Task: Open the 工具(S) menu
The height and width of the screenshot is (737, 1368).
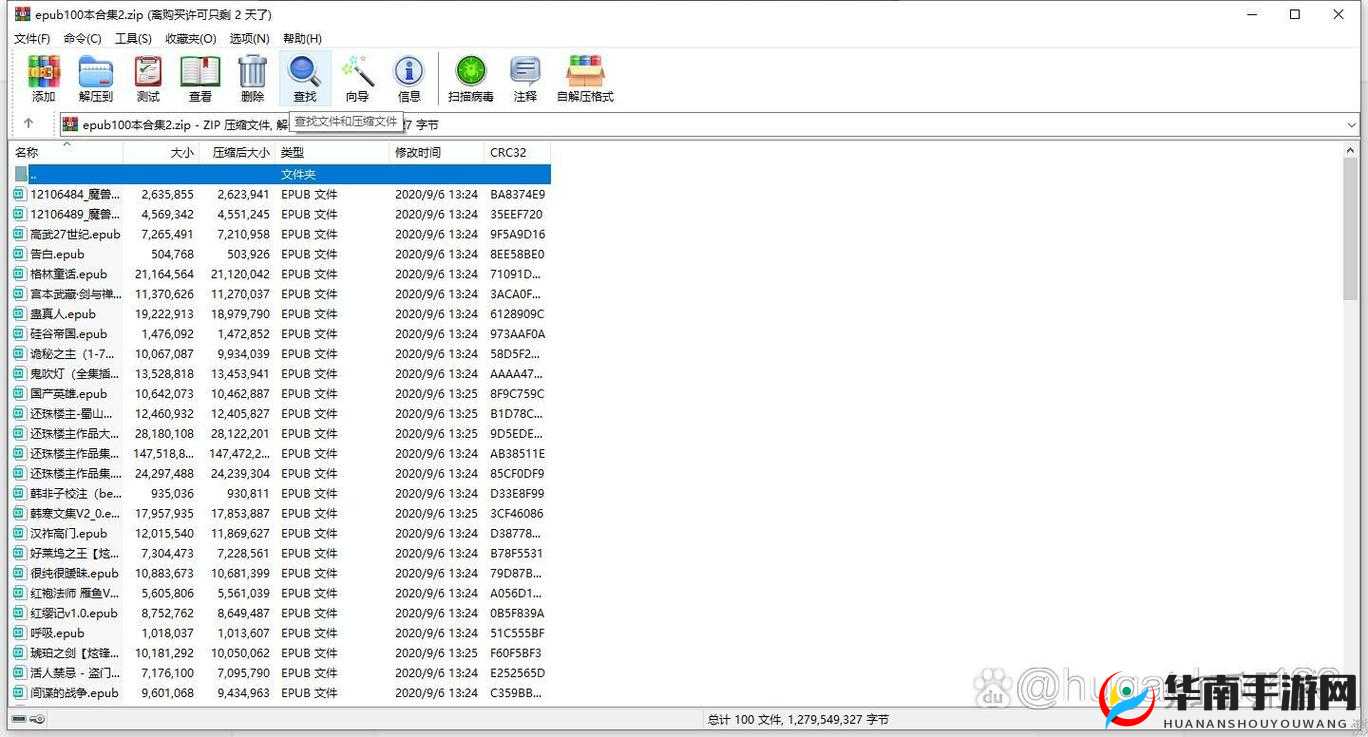Action: tap(133, 38)
